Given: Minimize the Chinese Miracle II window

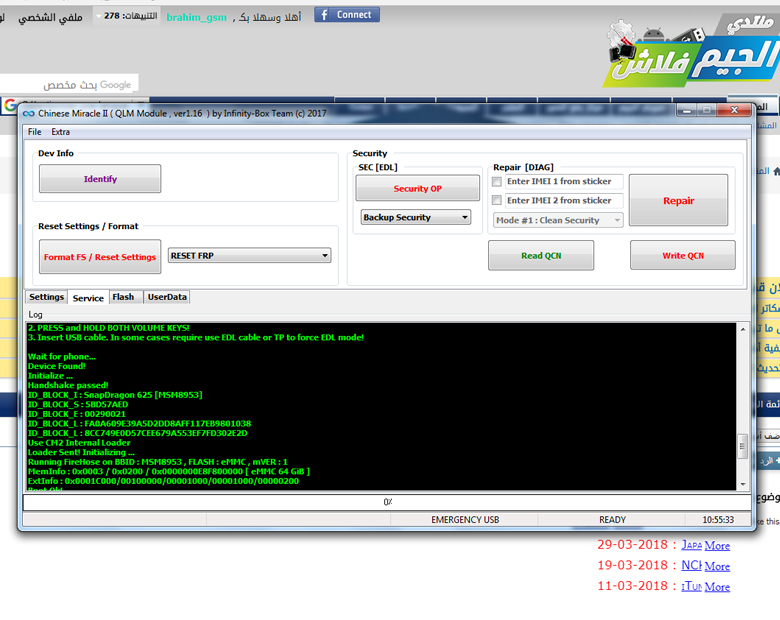Looking at the screenshot, I should click(x=687, y=110).
